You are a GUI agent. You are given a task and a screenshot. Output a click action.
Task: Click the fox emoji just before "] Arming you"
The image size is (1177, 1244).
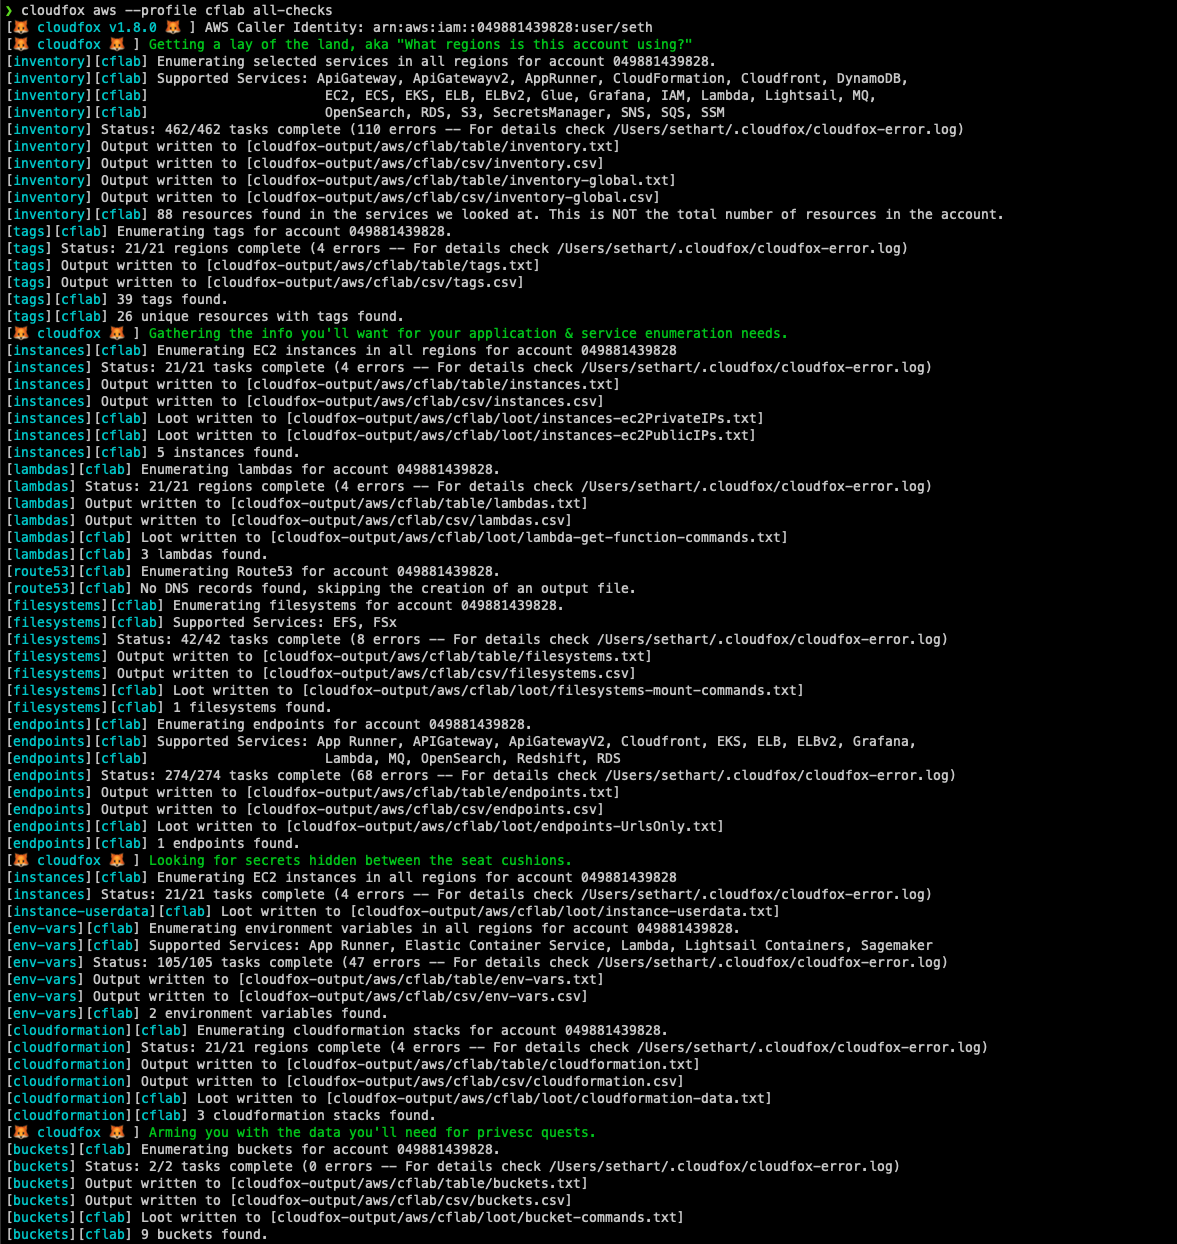click(117, 1133)
